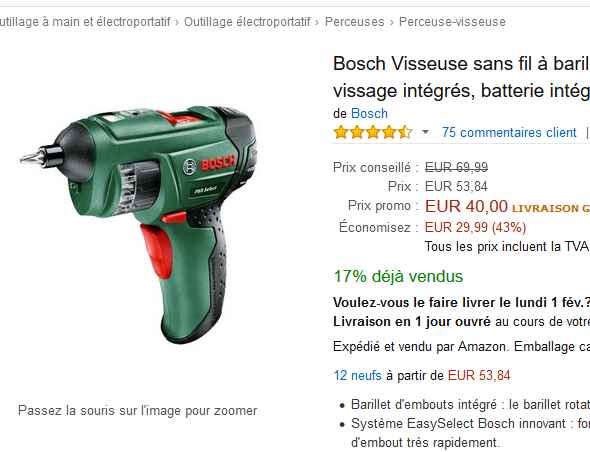Open the 12 neufs offers link
Viewport: 590px width, 452px height.
[357, 375]
